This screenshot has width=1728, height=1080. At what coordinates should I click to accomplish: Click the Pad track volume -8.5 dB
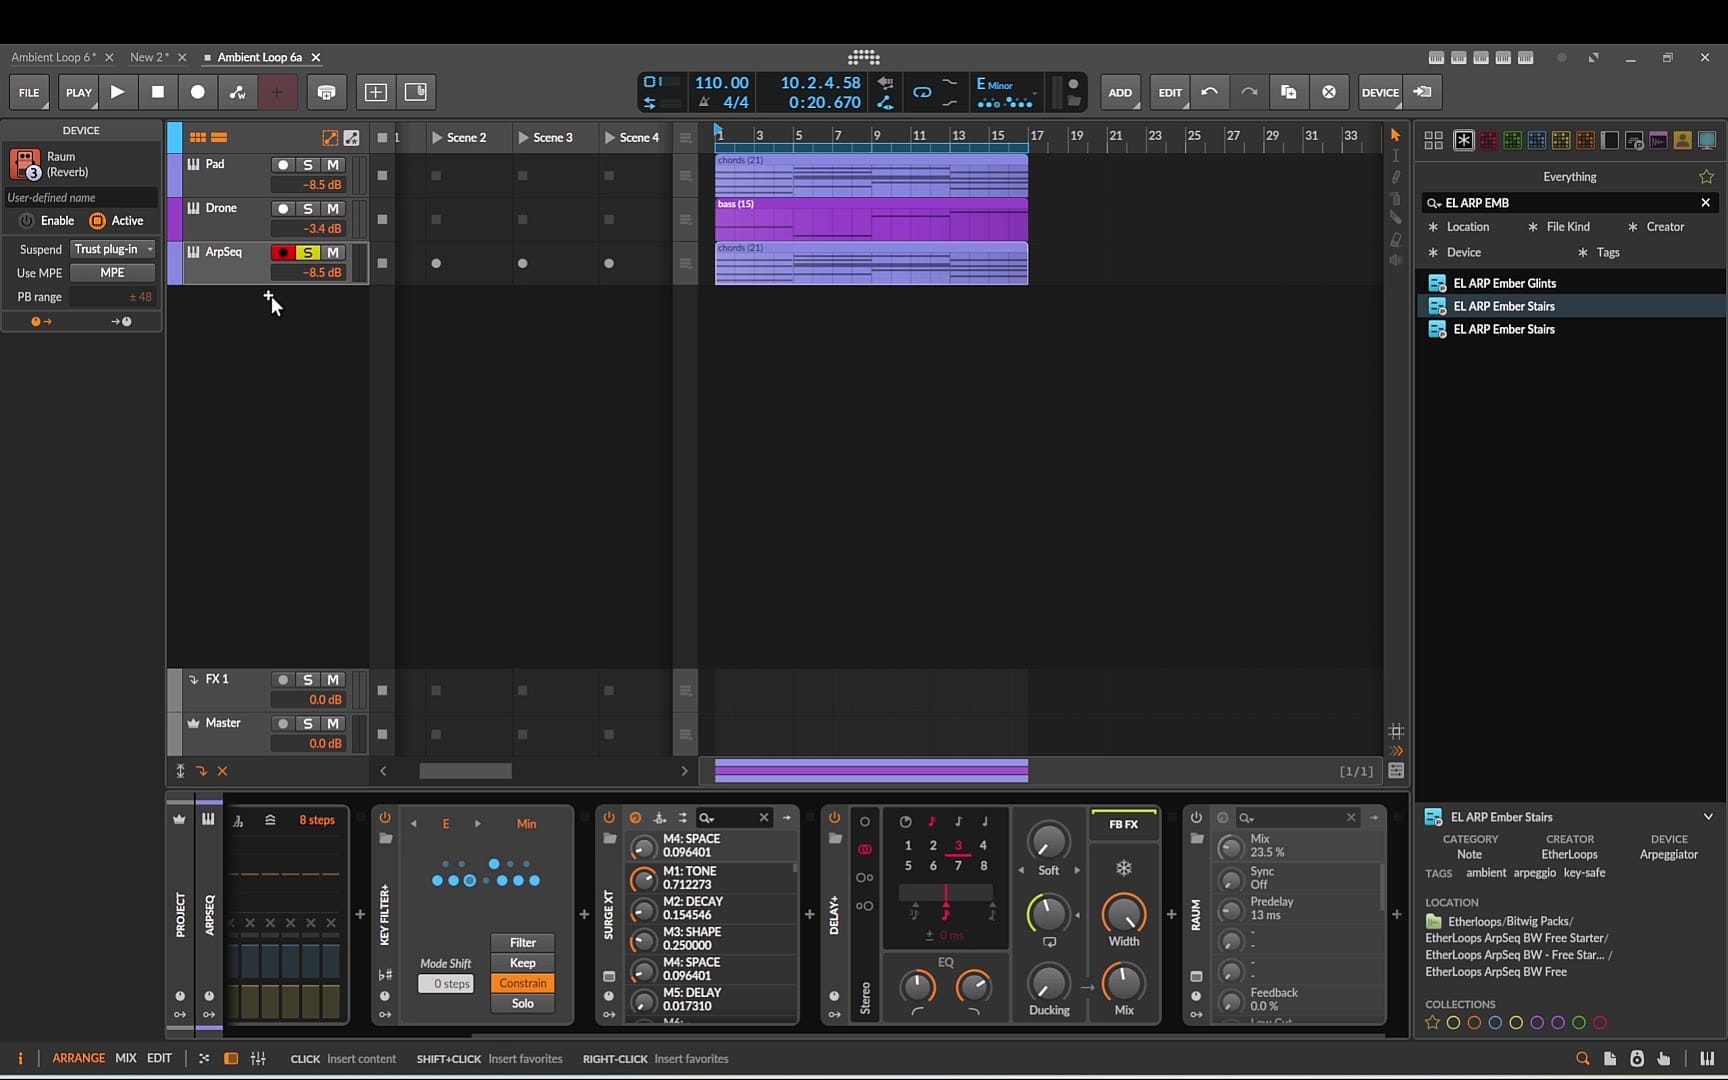click(x=309, y=185)
